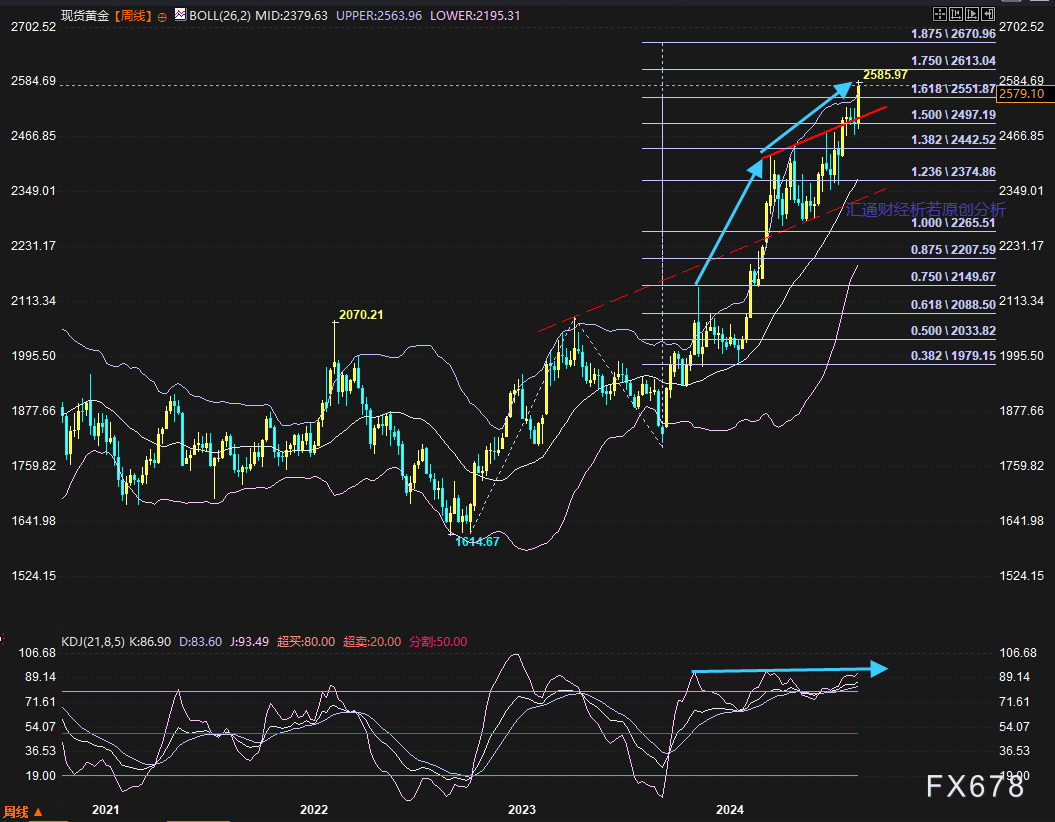Viewport: 1055px width, 822px height.
Task: Click the 1.618 \ 2551.87 Fibonacci level
Action: point(953,89)
